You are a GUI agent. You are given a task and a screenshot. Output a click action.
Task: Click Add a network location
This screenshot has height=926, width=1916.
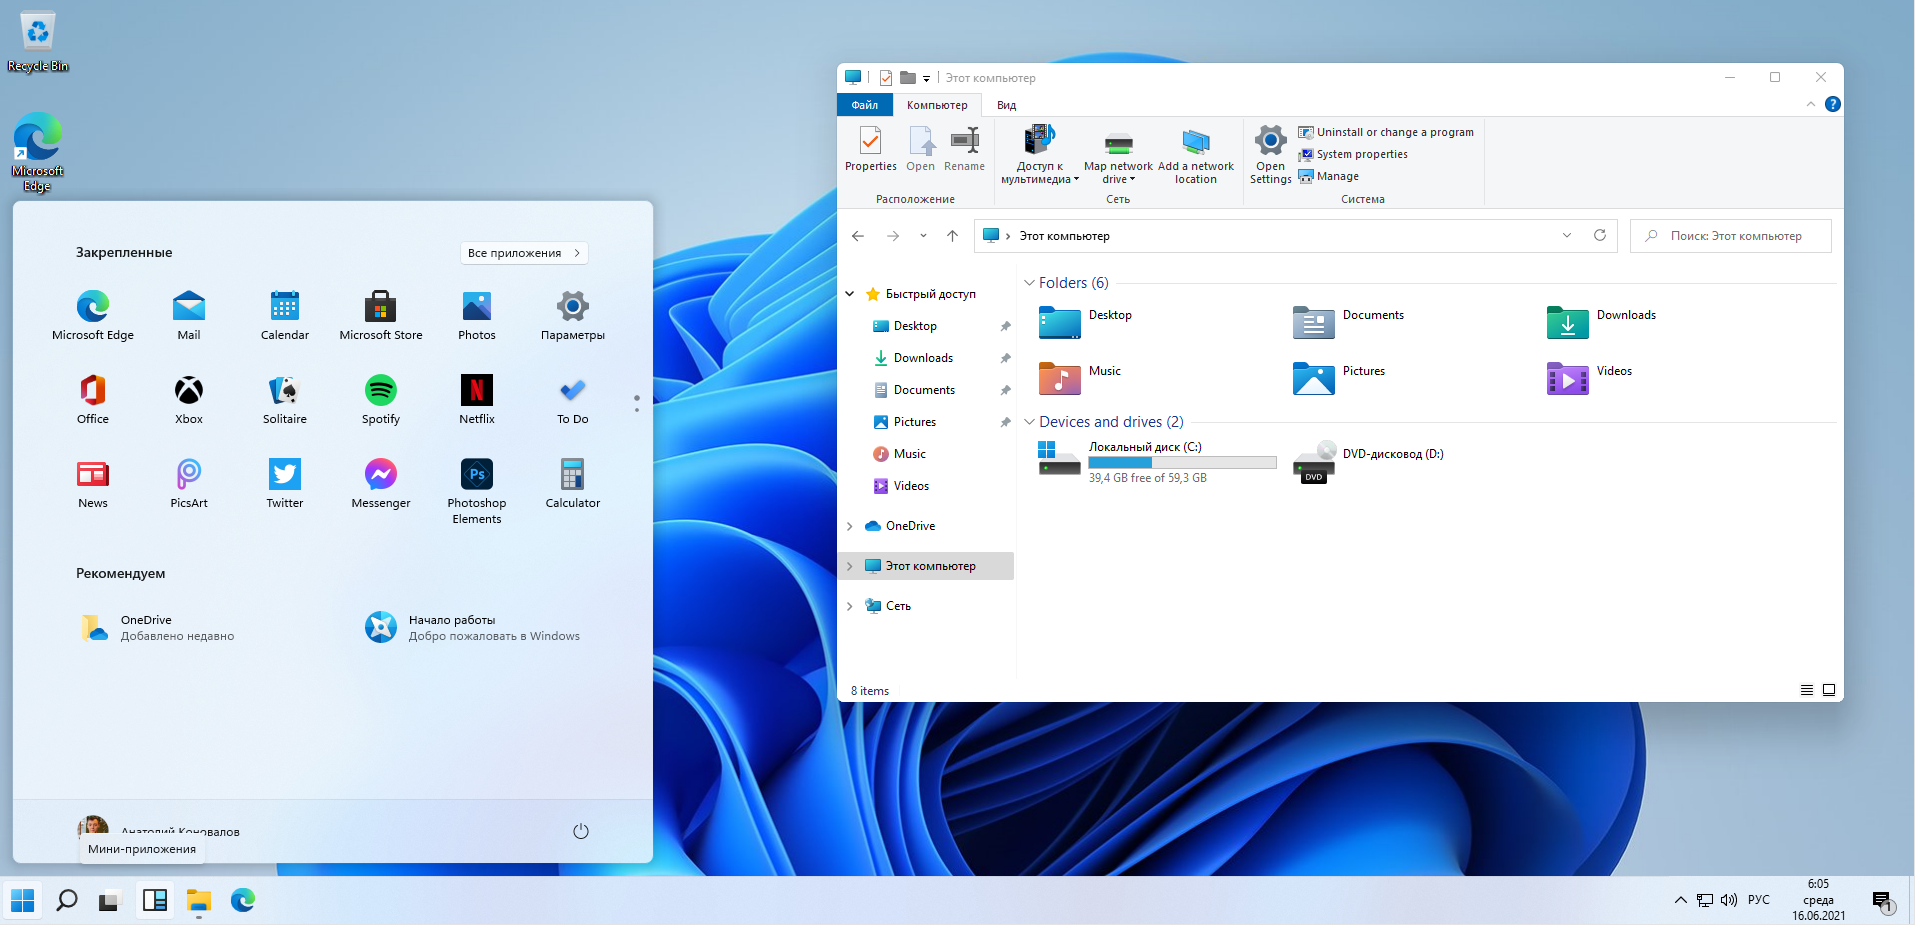tap(1196, 155)
